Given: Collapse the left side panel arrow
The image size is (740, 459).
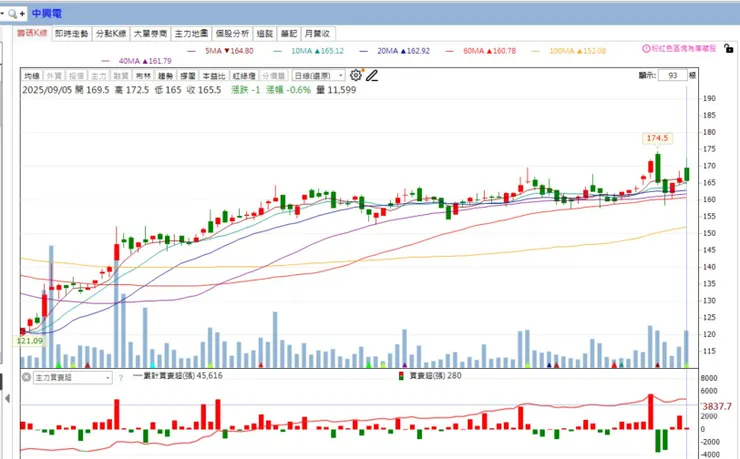Looking at the screenshot, I should [7, 399].
